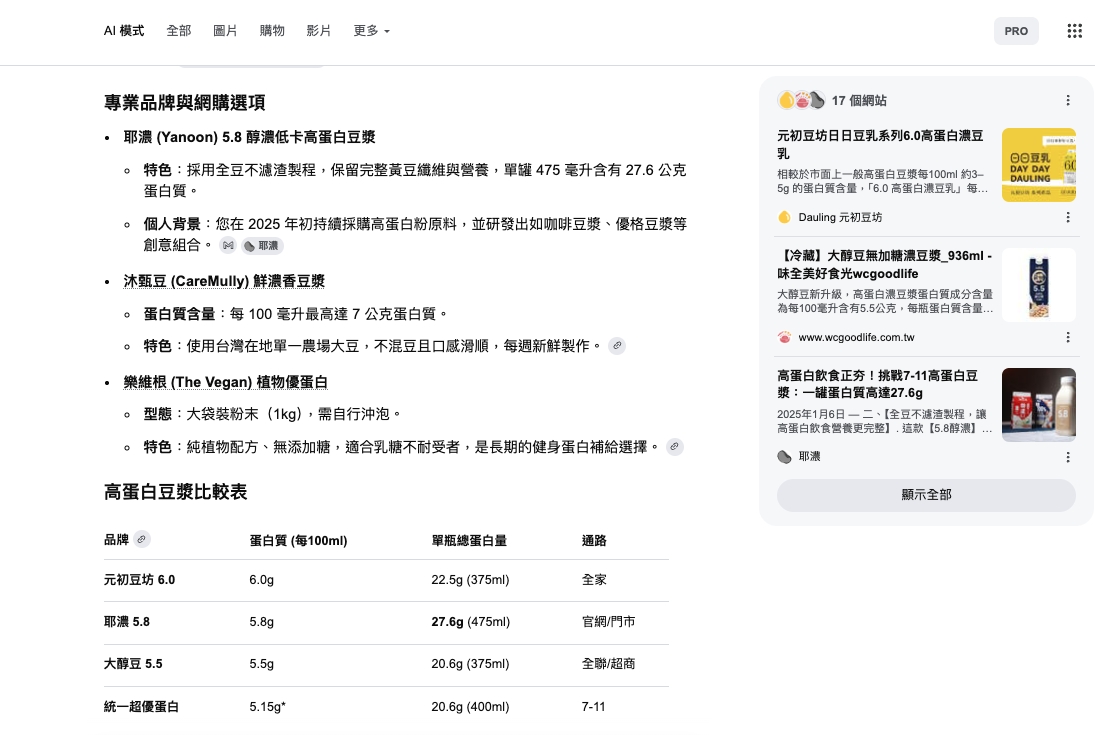Select column header 通路
Image resolution: width=1095 pixels, height=735 pixels.
click(594, 541)
